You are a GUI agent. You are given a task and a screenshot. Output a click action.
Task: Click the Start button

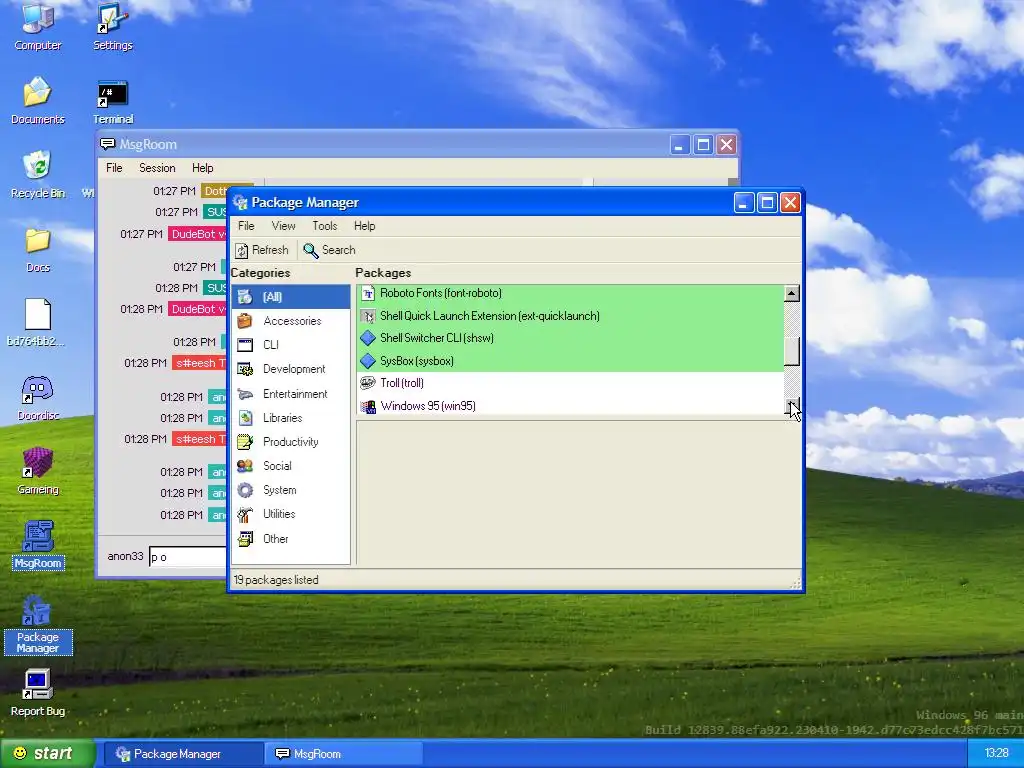point(46,754)
